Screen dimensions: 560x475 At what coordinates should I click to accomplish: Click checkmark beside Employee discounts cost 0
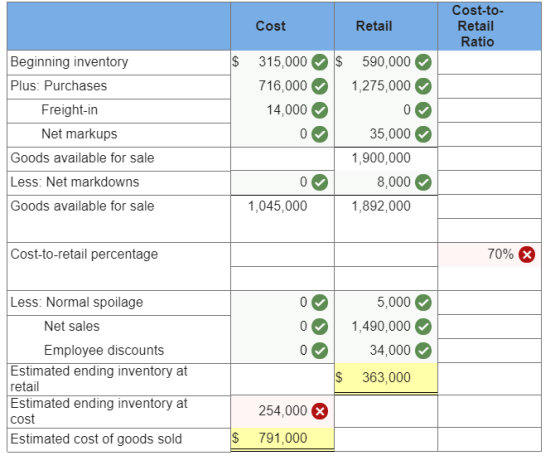tap(320, 351)
